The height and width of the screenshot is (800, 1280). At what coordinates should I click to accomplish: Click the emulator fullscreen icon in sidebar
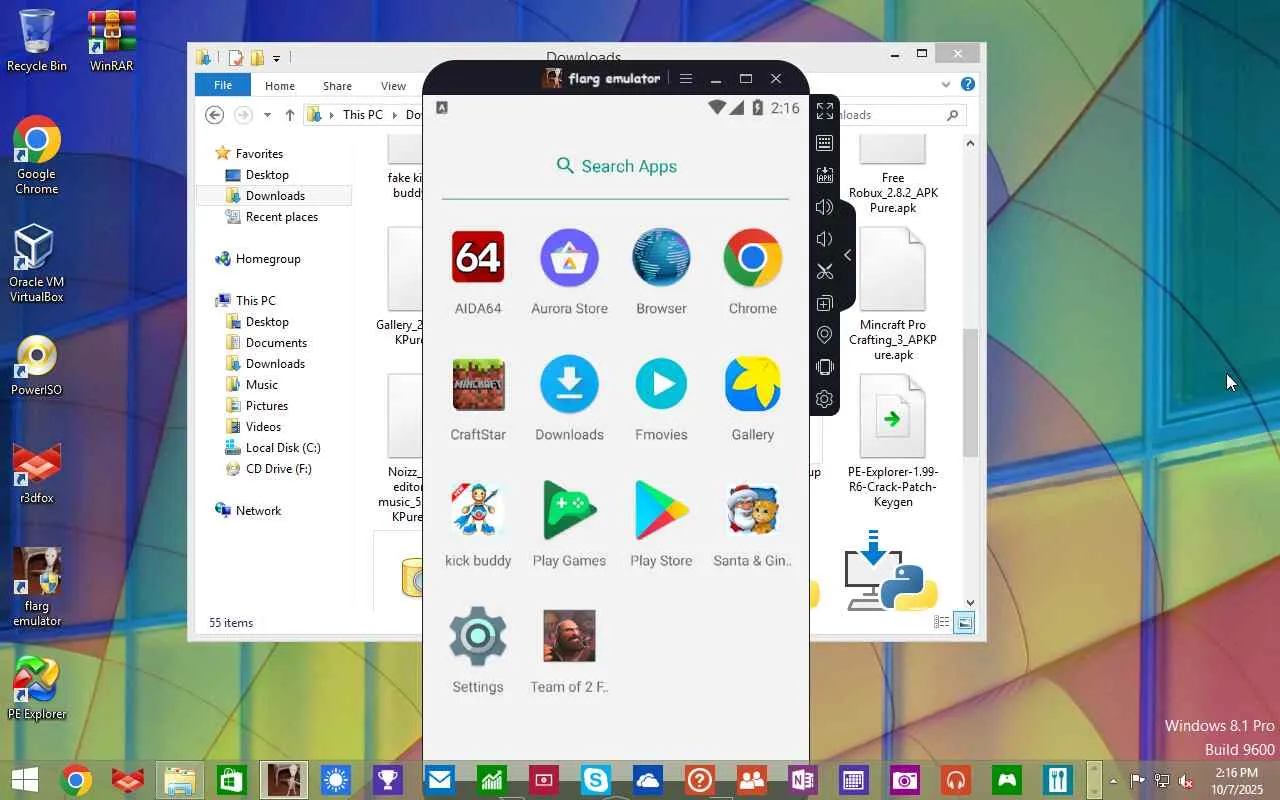click(825, 111)
